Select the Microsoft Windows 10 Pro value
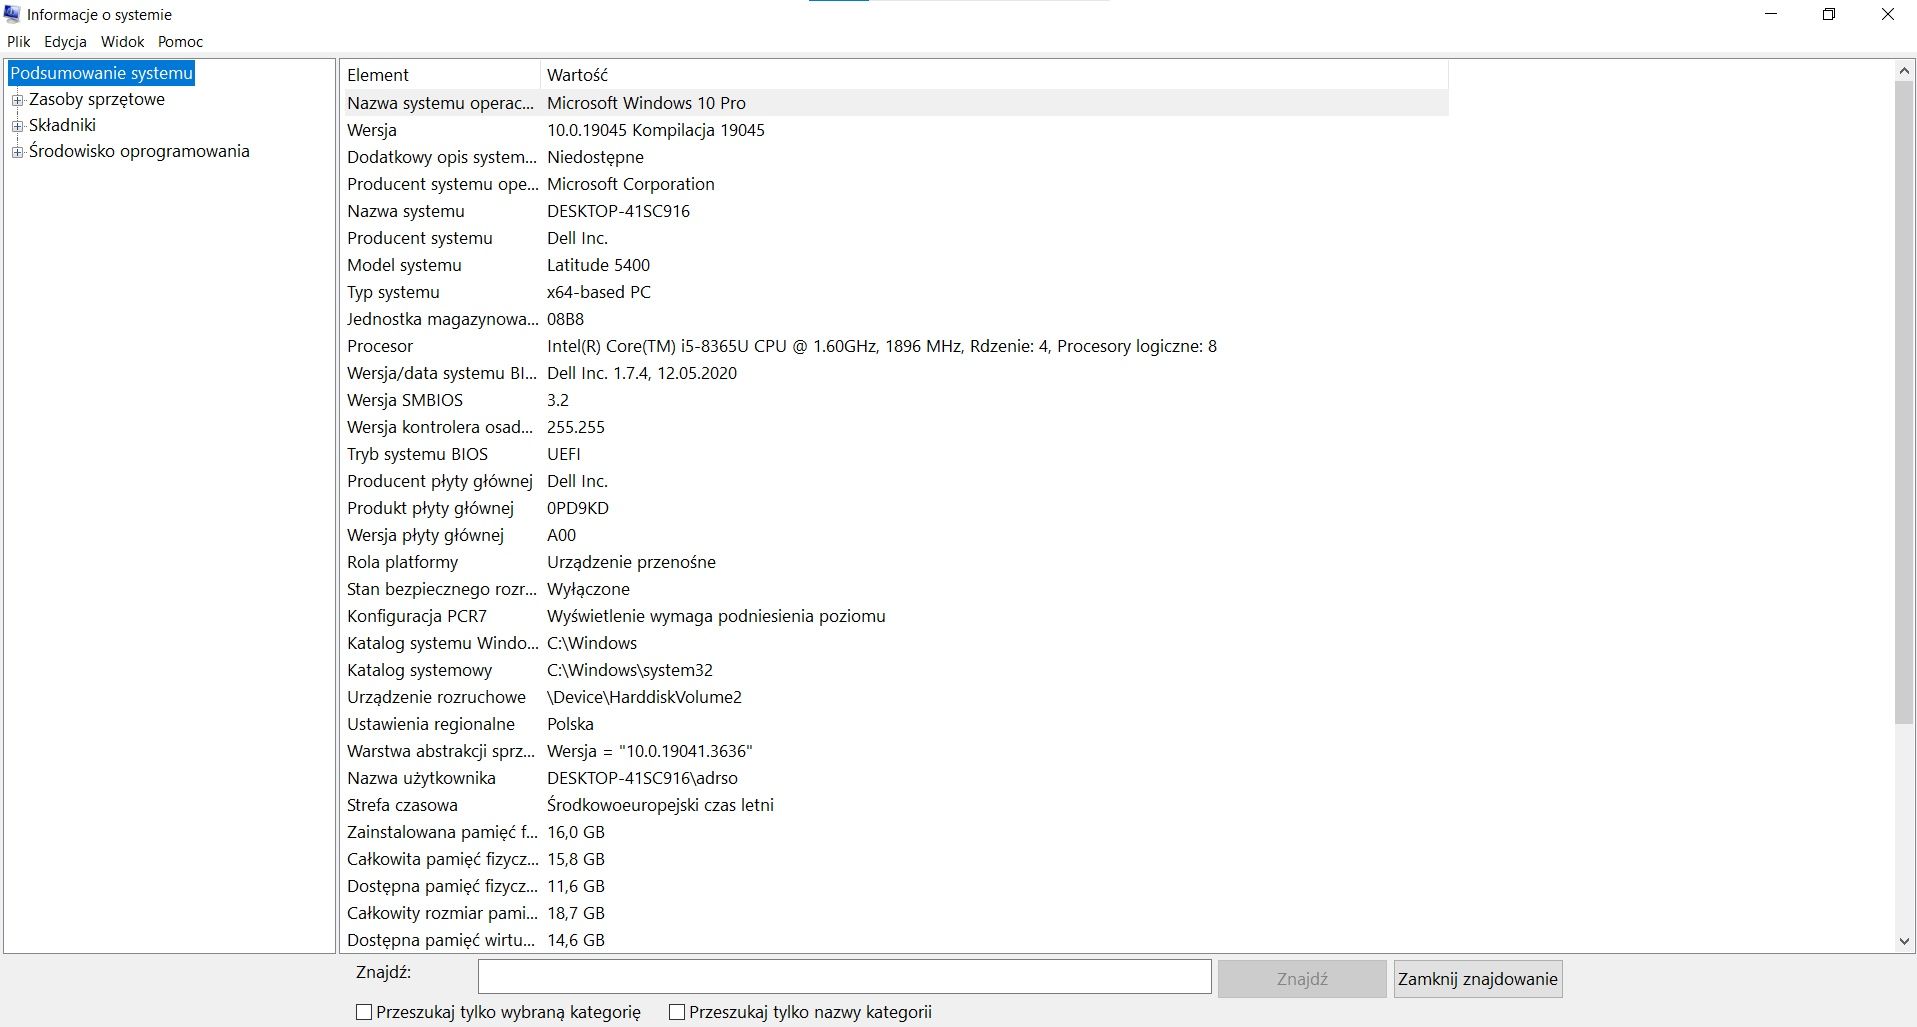The width and height of the screenshot is (1917, 1027). click(x=646, y=103)
